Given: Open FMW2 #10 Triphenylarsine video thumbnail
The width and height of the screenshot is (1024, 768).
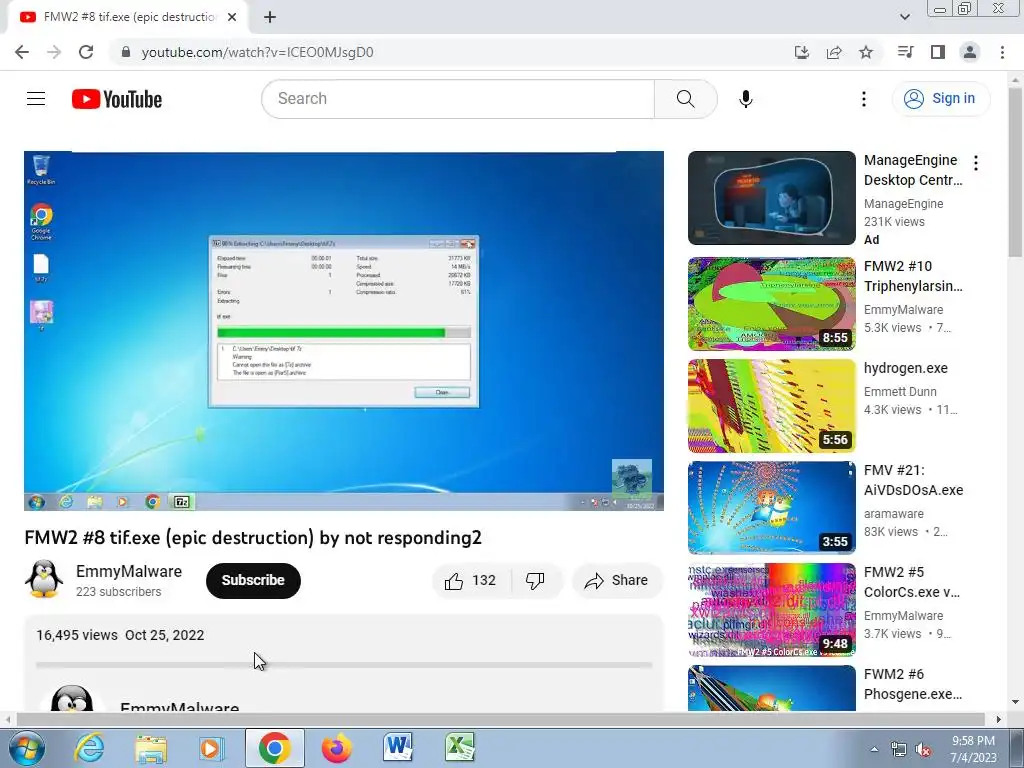Looking at the screenshot, I should tap(772, 304).
